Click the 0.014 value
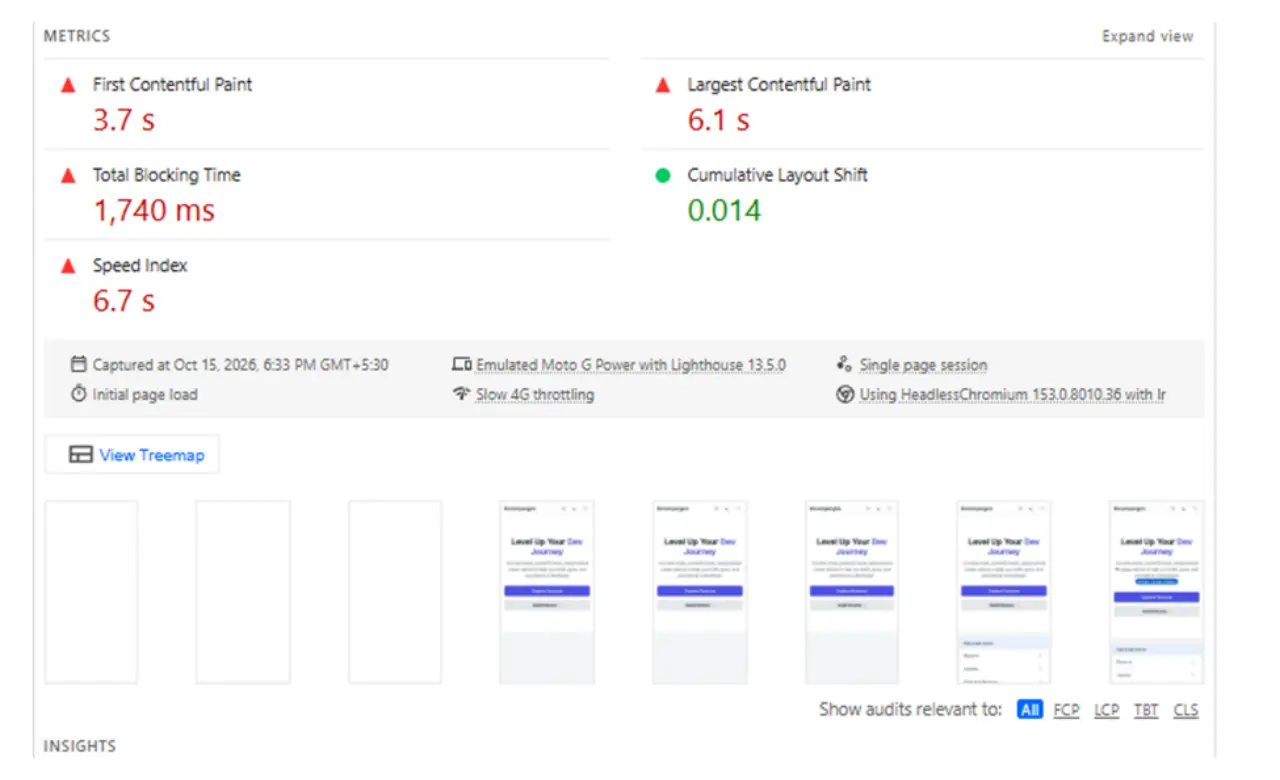This screenshot has width=1280, height=780. click(724, 210)
